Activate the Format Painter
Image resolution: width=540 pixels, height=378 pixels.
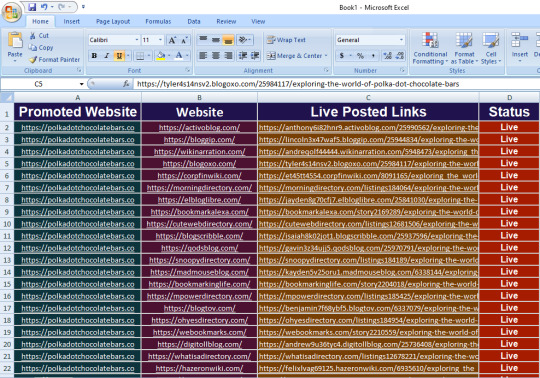[x=54, y=60]
